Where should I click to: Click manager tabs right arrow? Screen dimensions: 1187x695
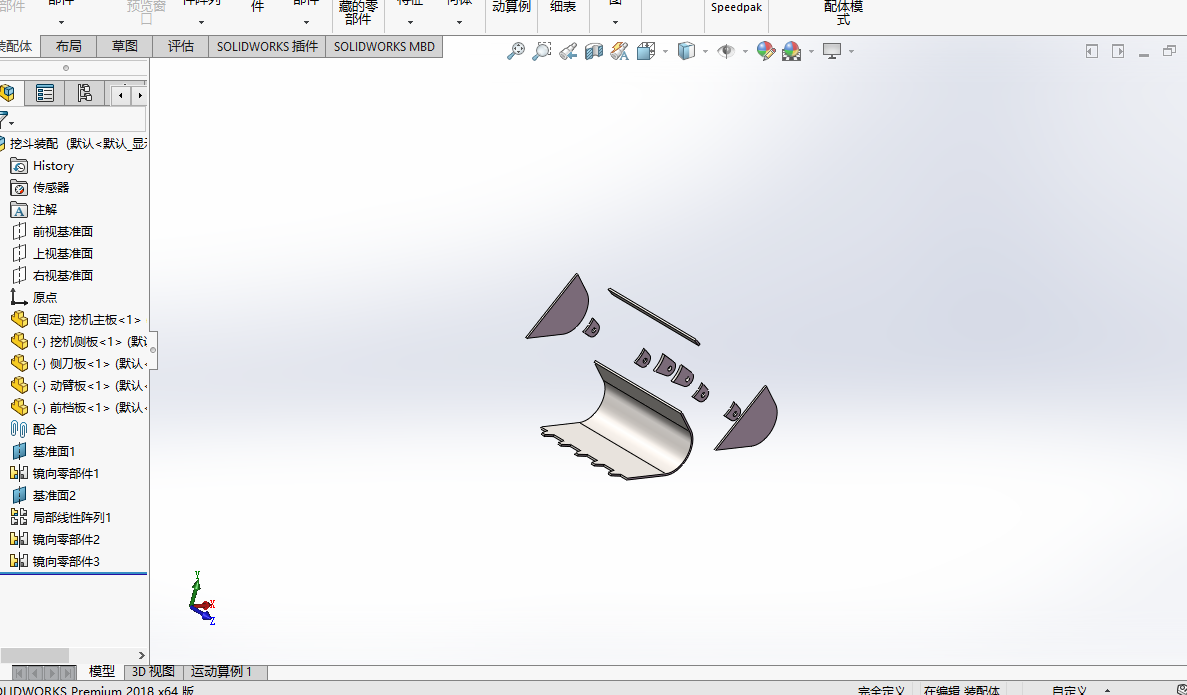tap(139, 95)
